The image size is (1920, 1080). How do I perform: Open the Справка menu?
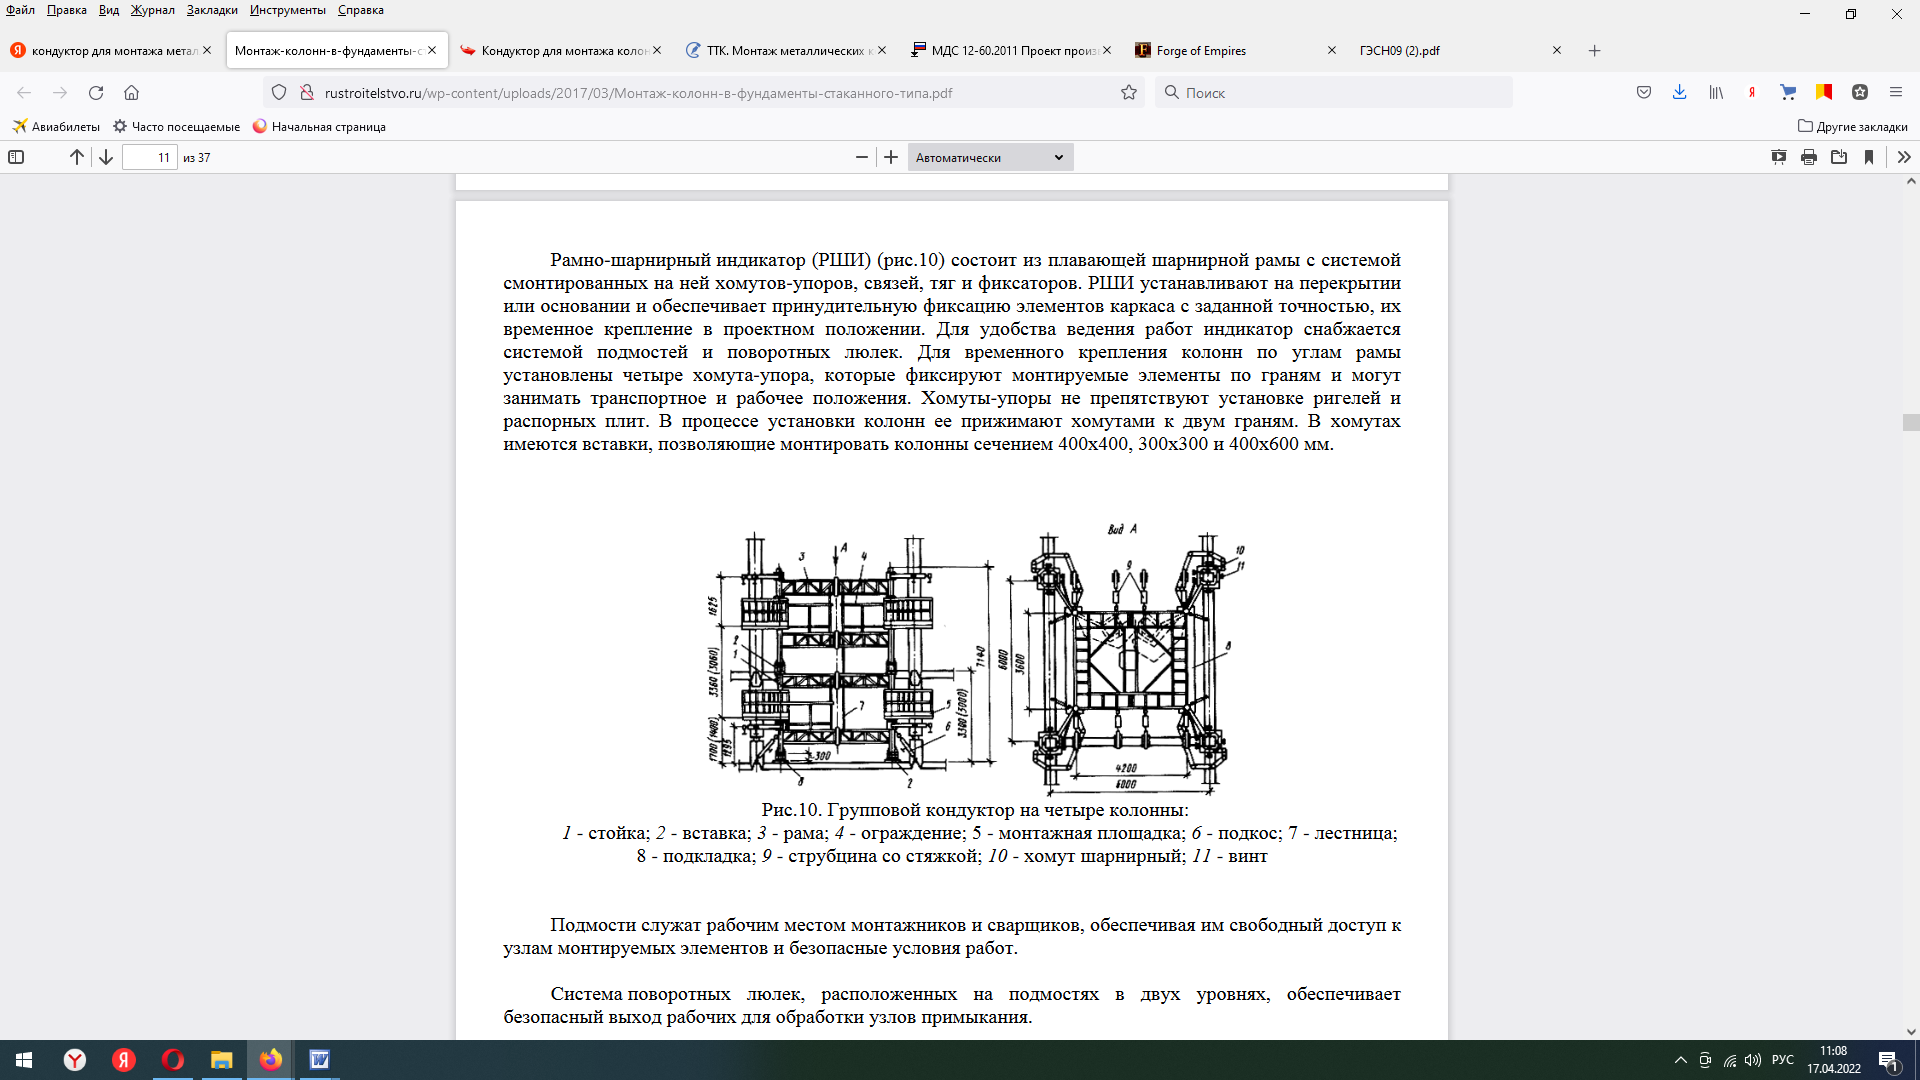pos(360,10)
